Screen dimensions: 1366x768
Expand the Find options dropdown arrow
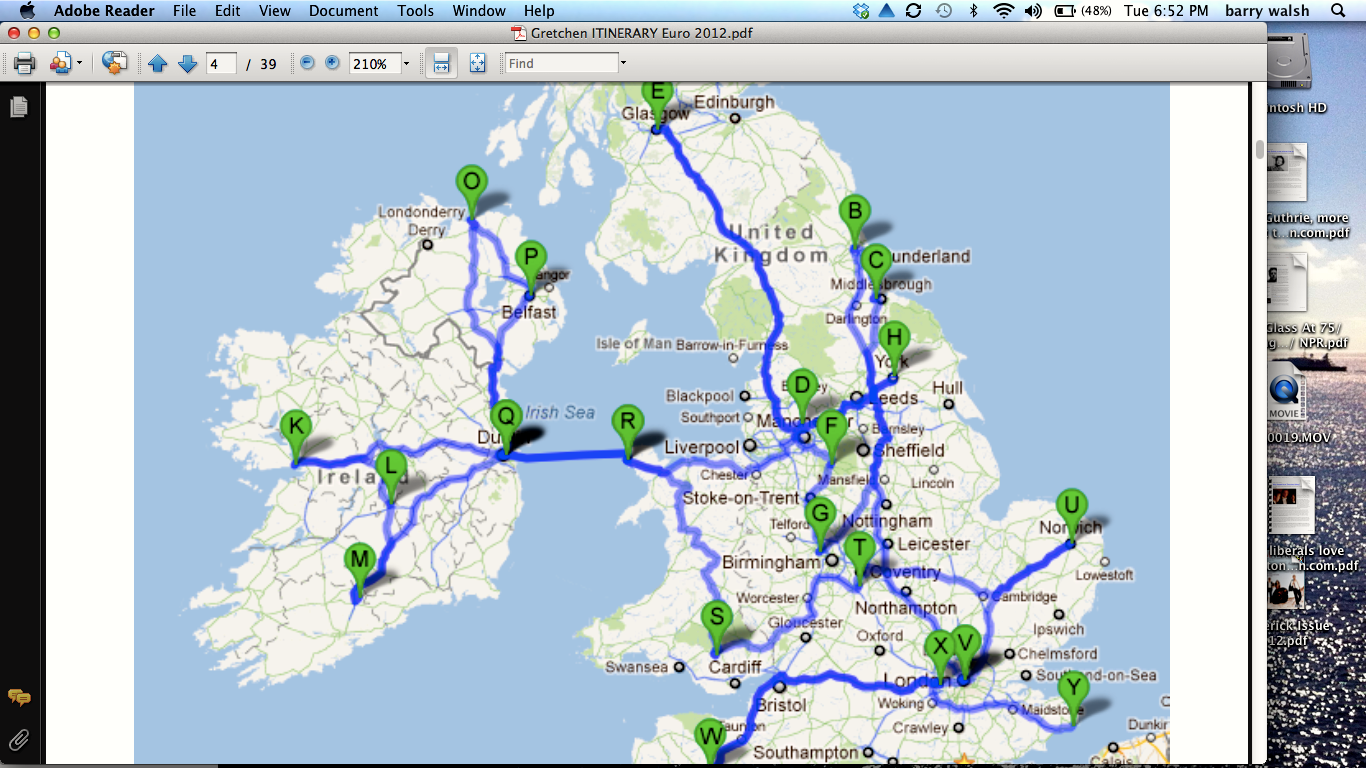623,63
